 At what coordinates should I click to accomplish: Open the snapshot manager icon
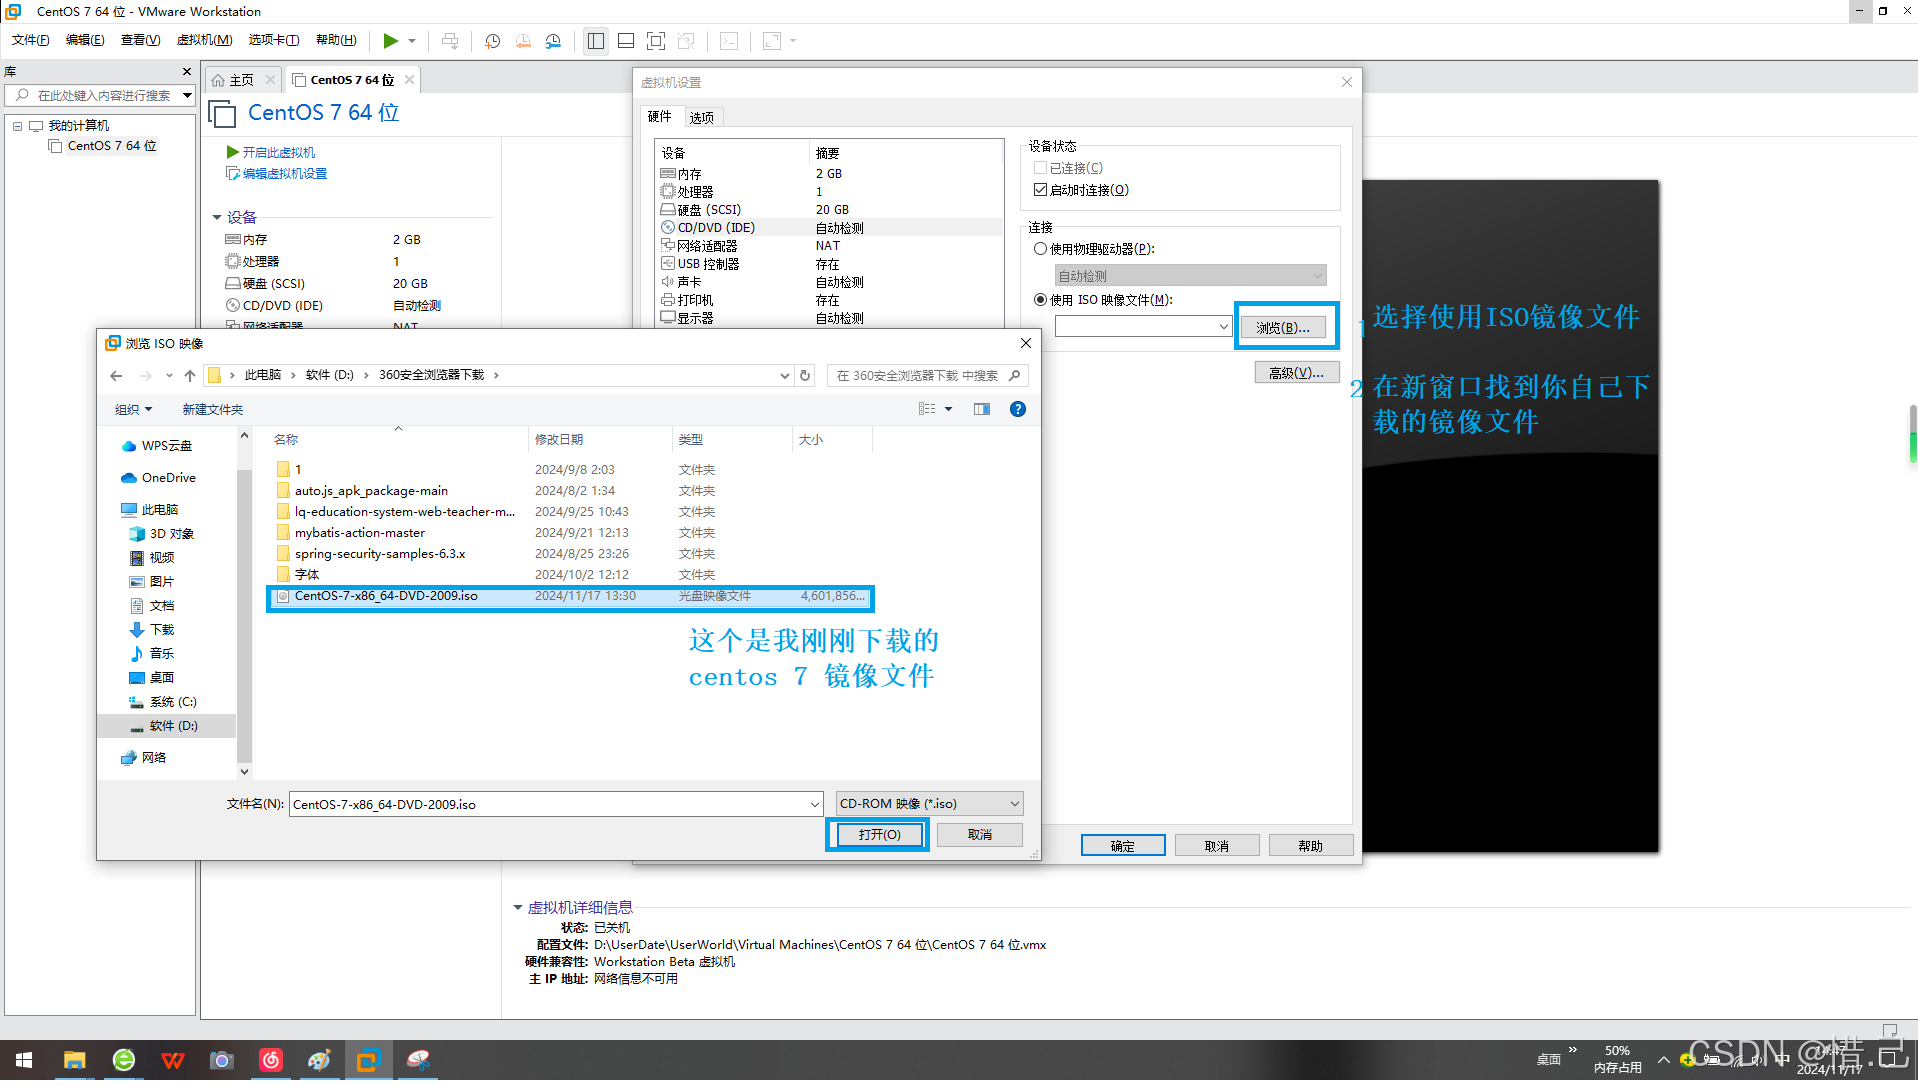(x=554, y=41)
